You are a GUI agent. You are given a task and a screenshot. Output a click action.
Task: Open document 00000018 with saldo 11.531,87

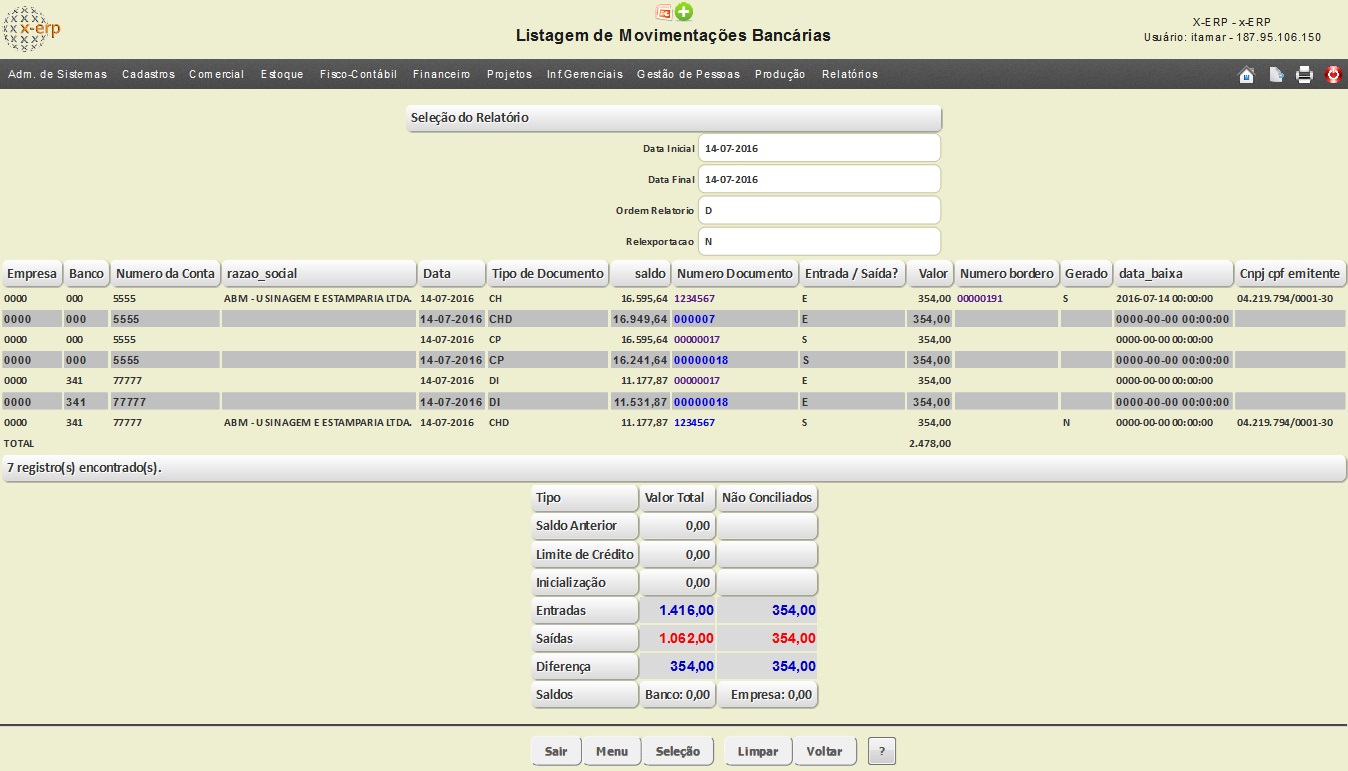tap(701, 402)
